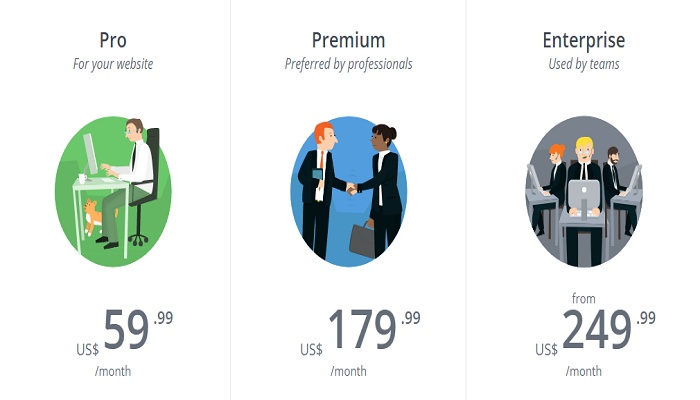Viewport: 700px width, 400px height.
Task: Click the Pro plan heading
Action: pyautogui.click(x=113, y=41)
